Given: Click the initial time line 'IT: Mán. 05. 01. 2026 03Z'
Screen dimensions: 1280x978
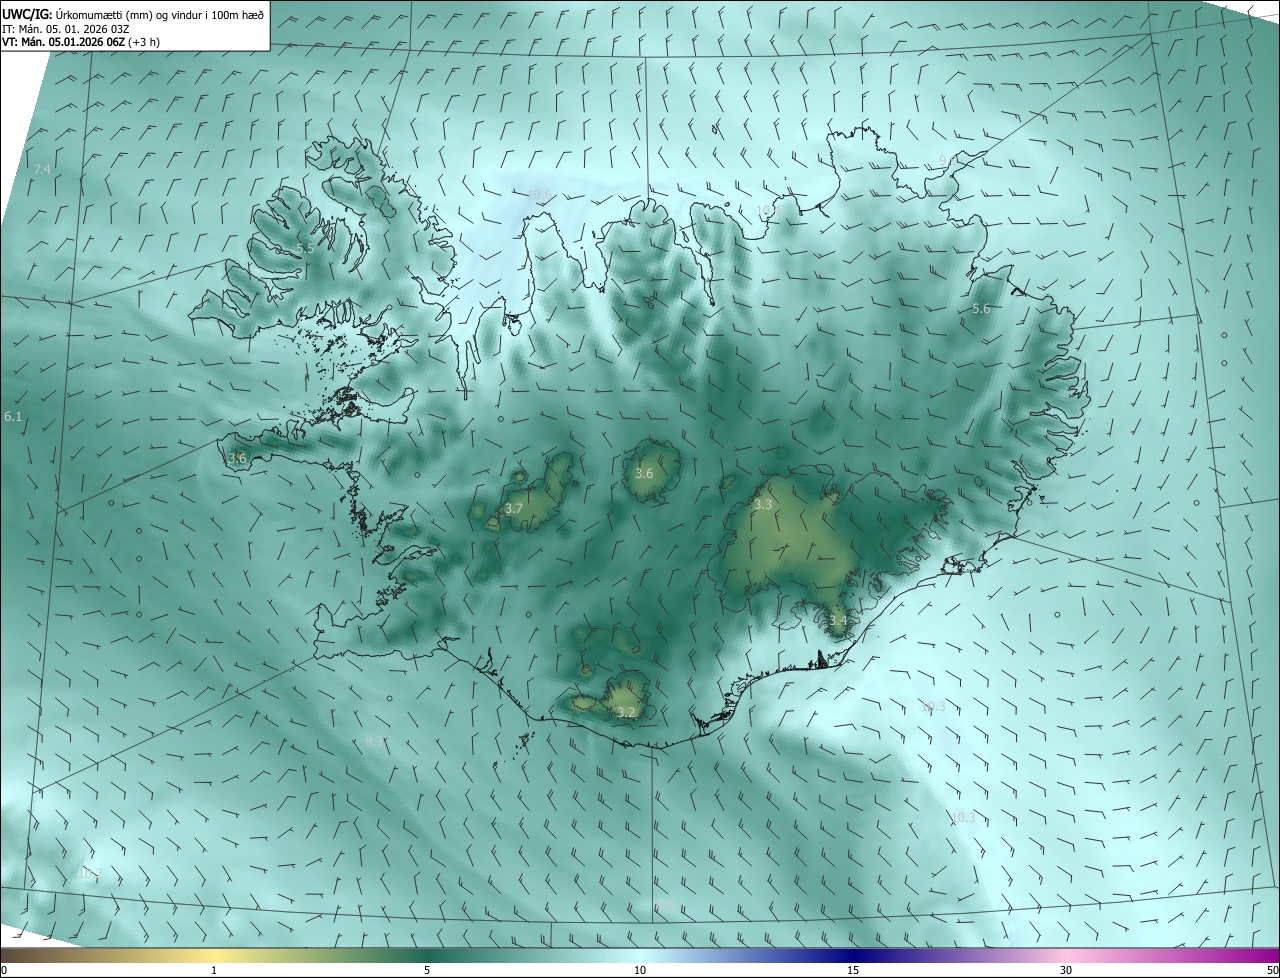Looking at the screenshot, I should coord(64,28).
